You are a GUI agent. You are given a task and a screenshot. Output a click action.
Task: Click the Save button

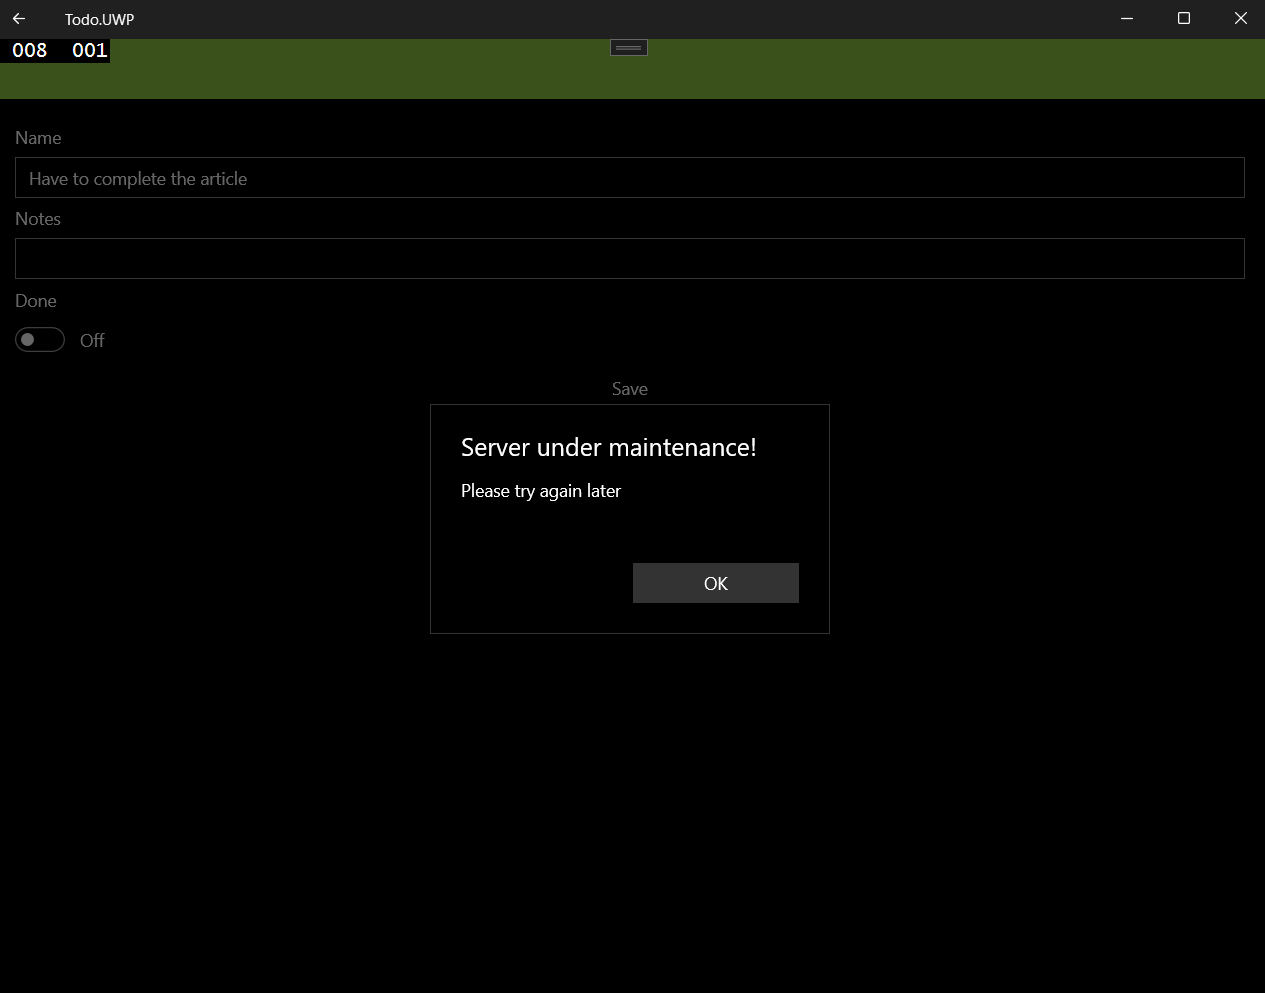pyautogui.click(x=630, y=389)
